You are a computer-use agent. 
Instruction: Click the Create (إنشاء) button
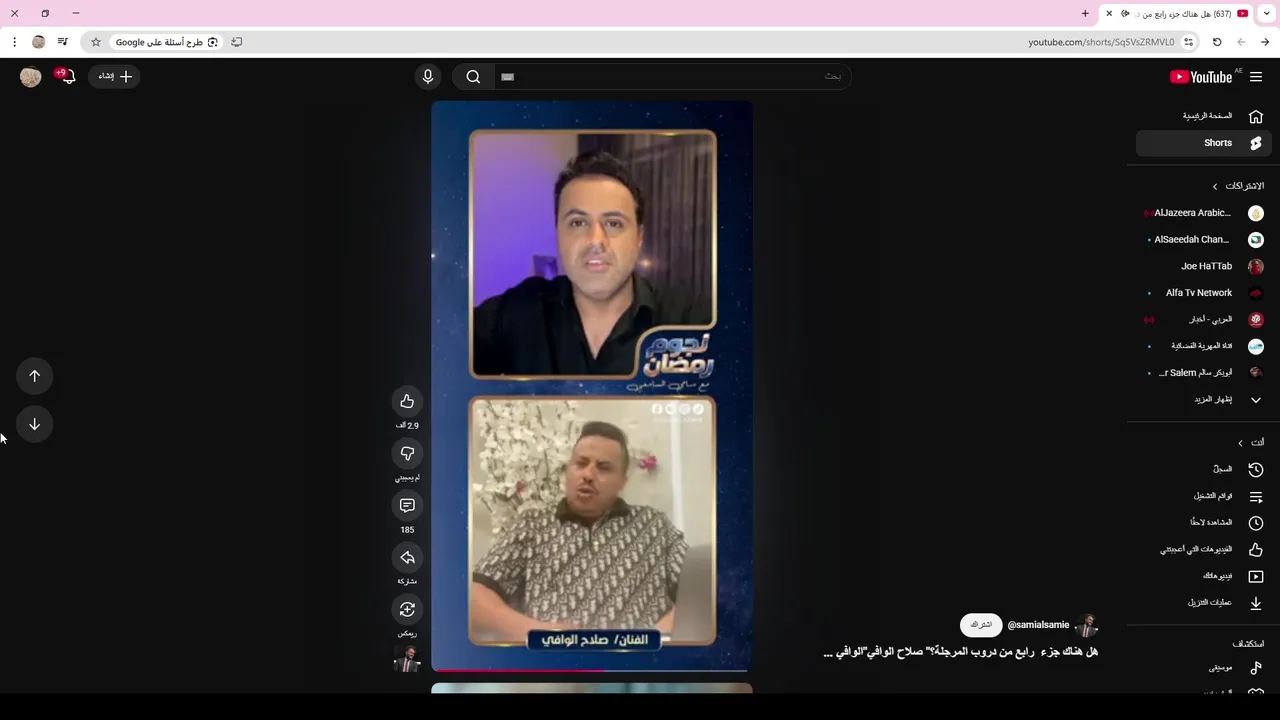(114, 76)
